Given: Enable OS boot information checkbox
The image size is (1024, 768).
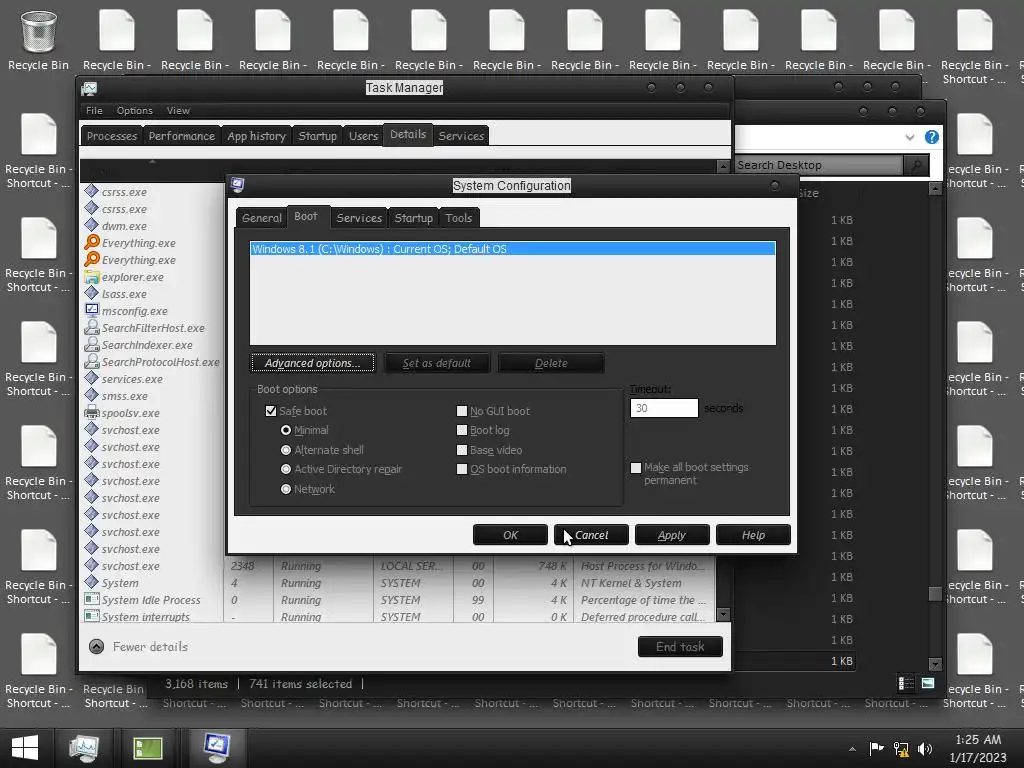Looking at the screenshot, I should (x=462, y=469).
